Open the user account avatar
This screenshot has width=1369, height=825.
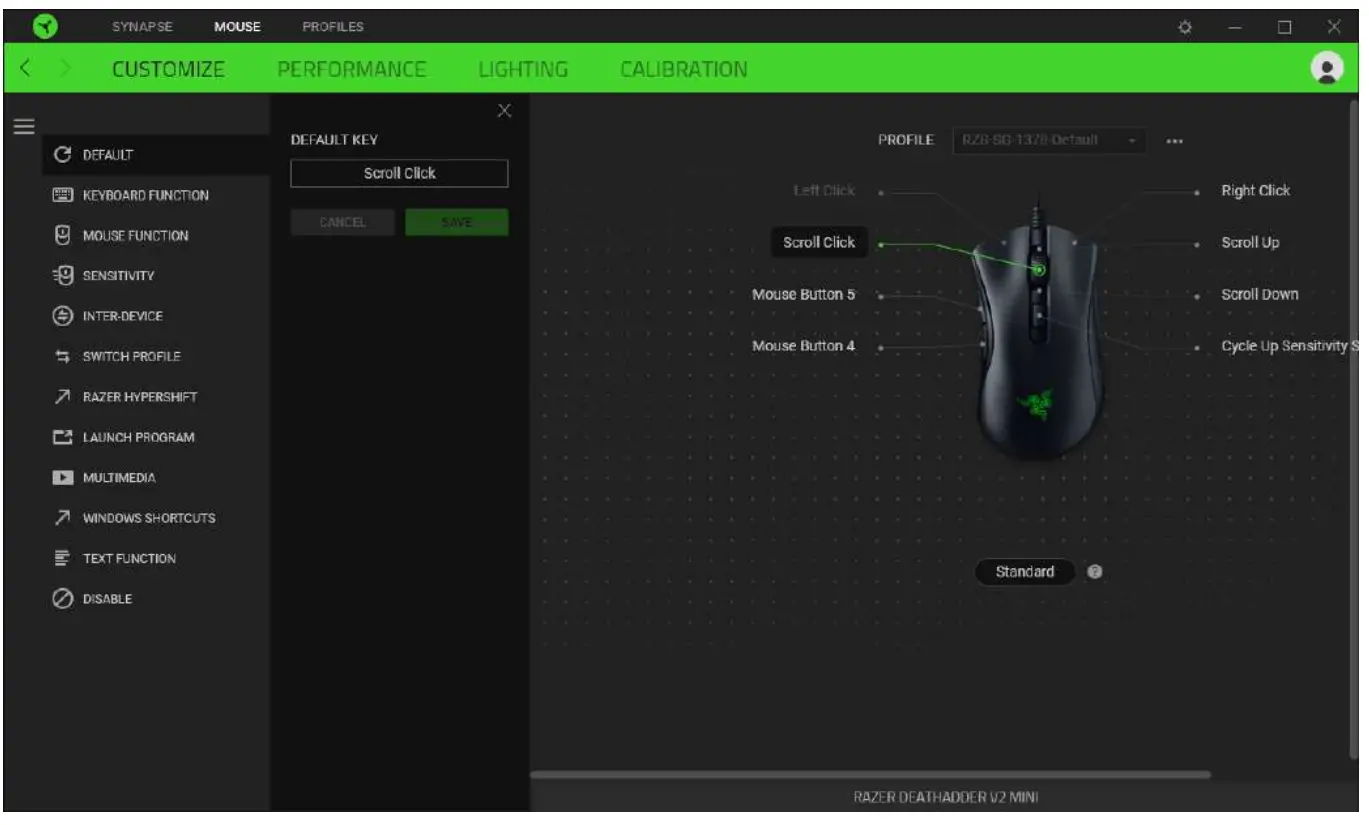1327,68
